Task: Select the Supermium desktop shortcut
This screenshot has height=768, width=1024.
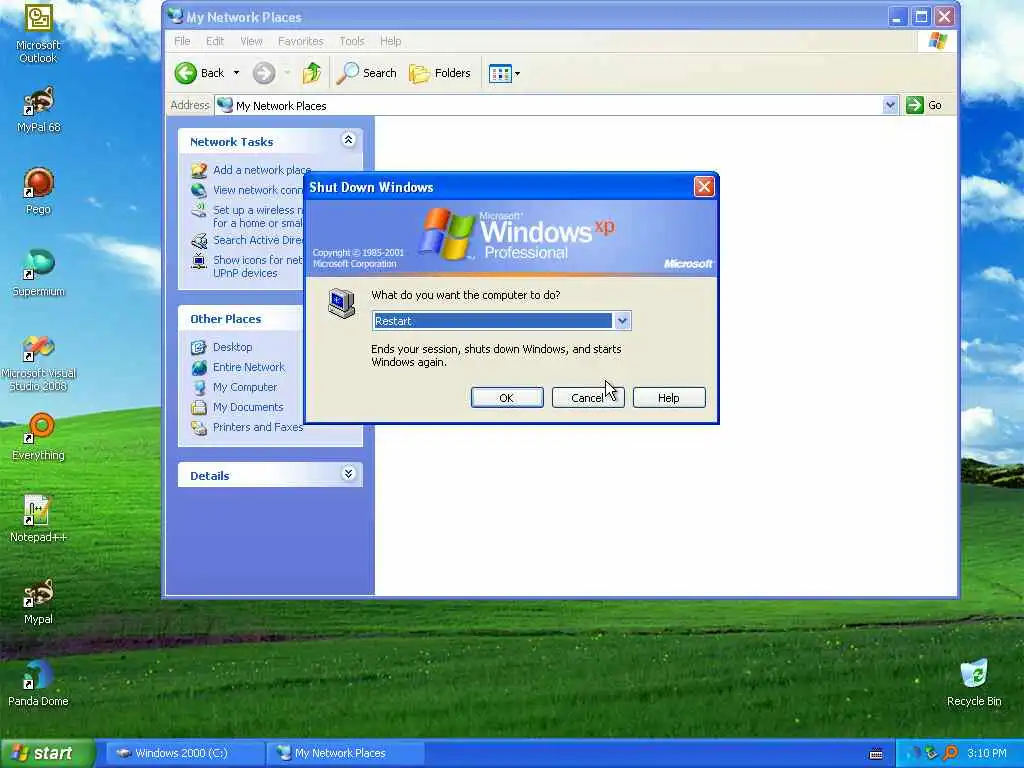Action: tap(38, 273)
